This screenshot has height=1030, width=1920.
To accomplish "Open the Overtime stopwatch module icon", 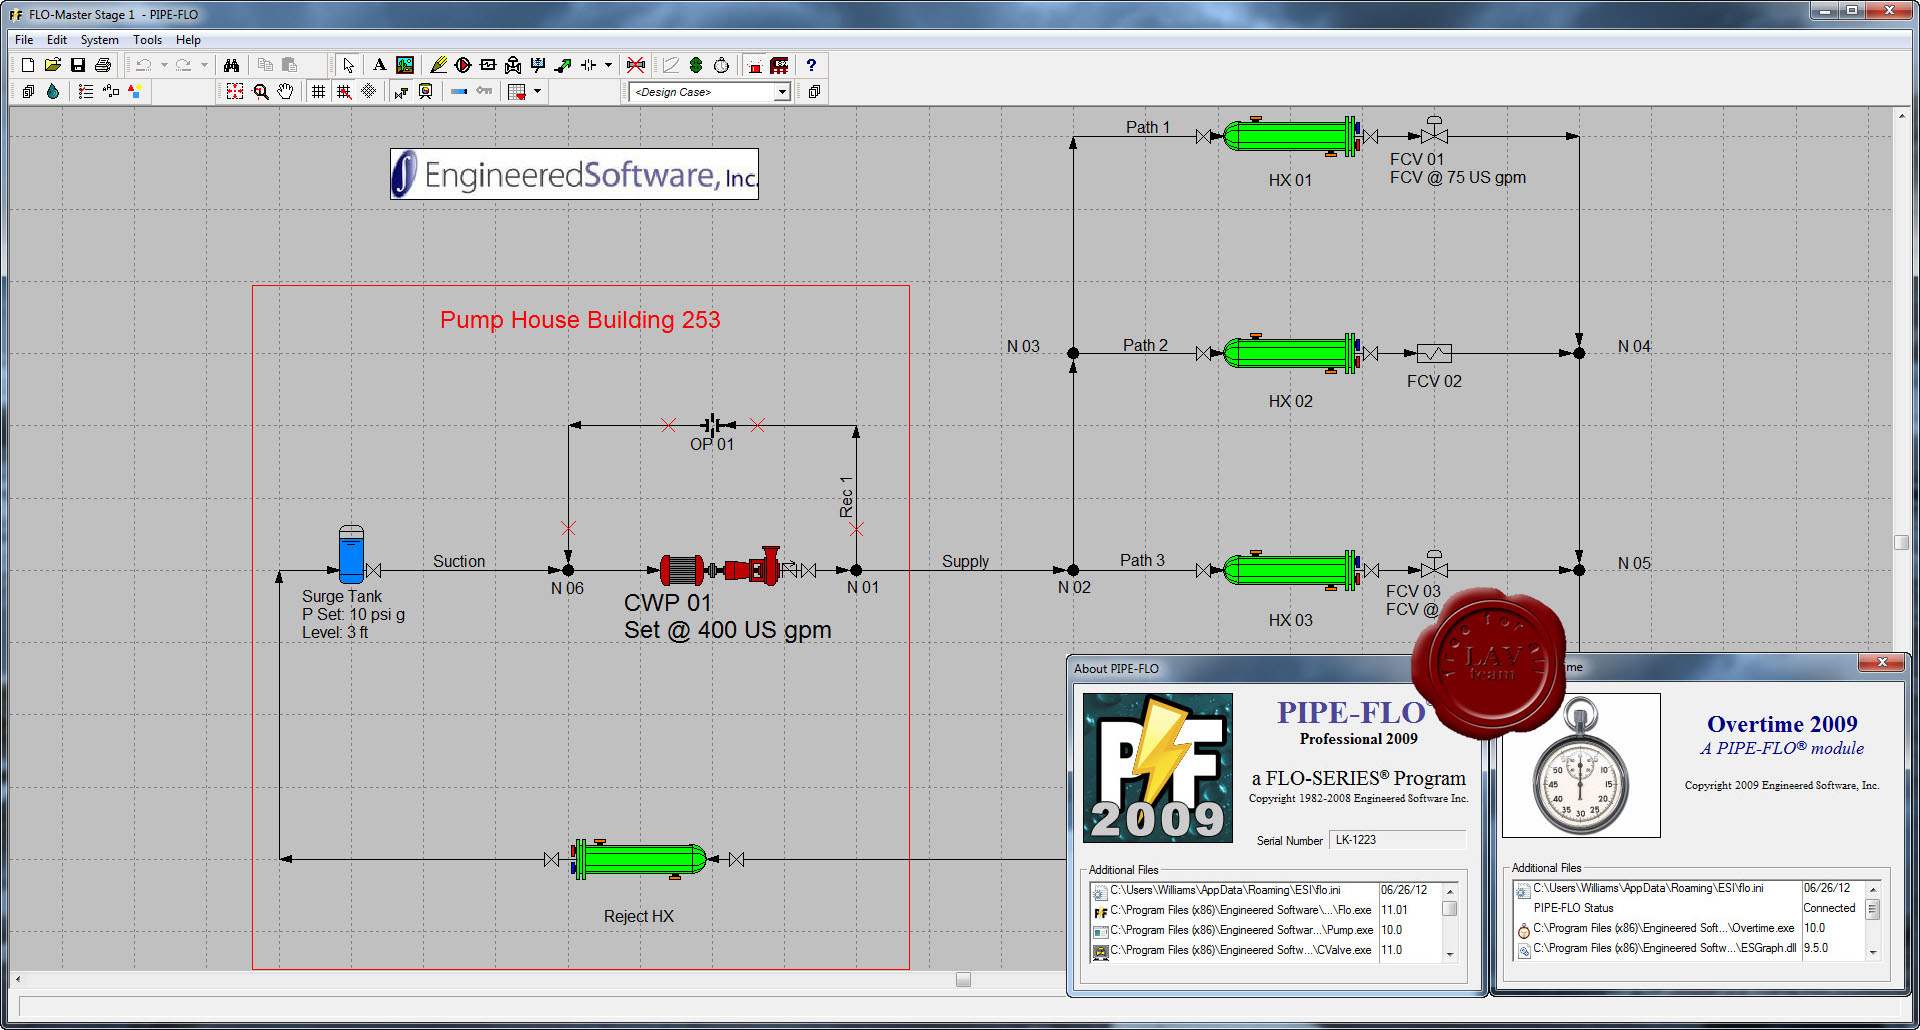I will [x=722, y=65].
